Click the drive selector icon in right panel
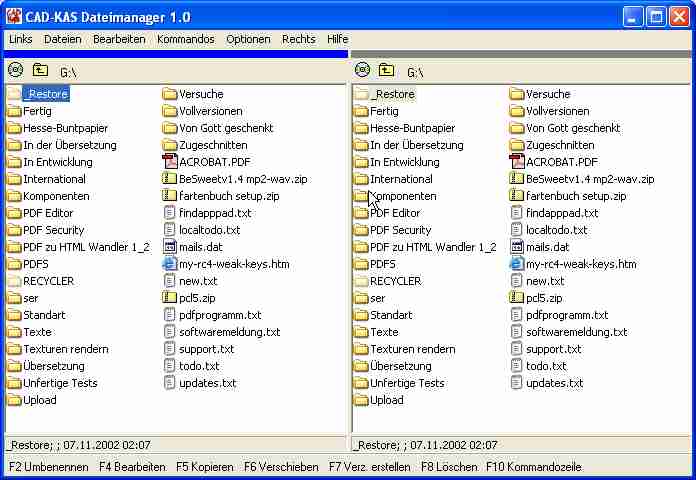This screenshot has height=480, width=696. (x=363, y=70)
